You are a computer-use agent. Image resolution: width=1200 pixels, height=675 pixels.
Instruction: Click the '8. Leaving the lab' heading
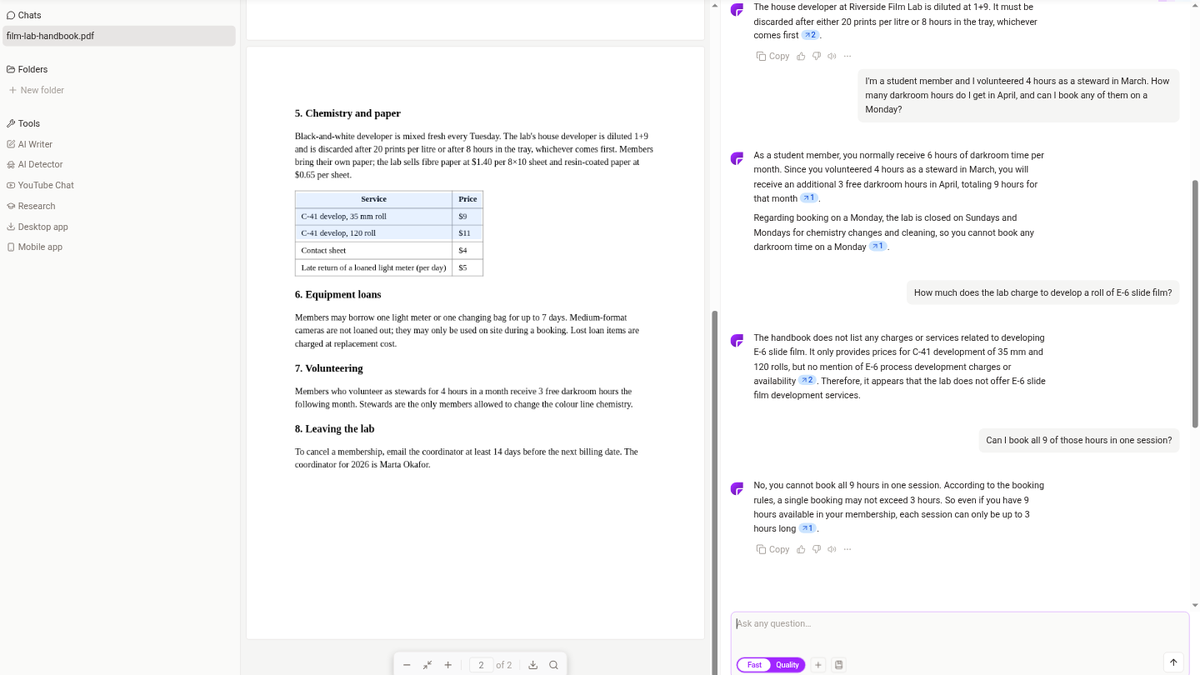tap(335, 429)
